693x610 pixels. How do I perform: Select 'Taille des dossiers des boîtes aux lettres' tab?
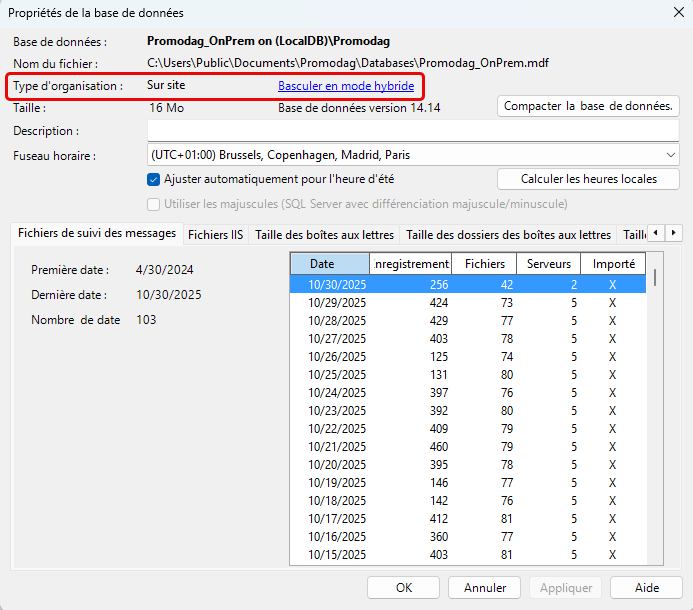[x=509, y=235]
